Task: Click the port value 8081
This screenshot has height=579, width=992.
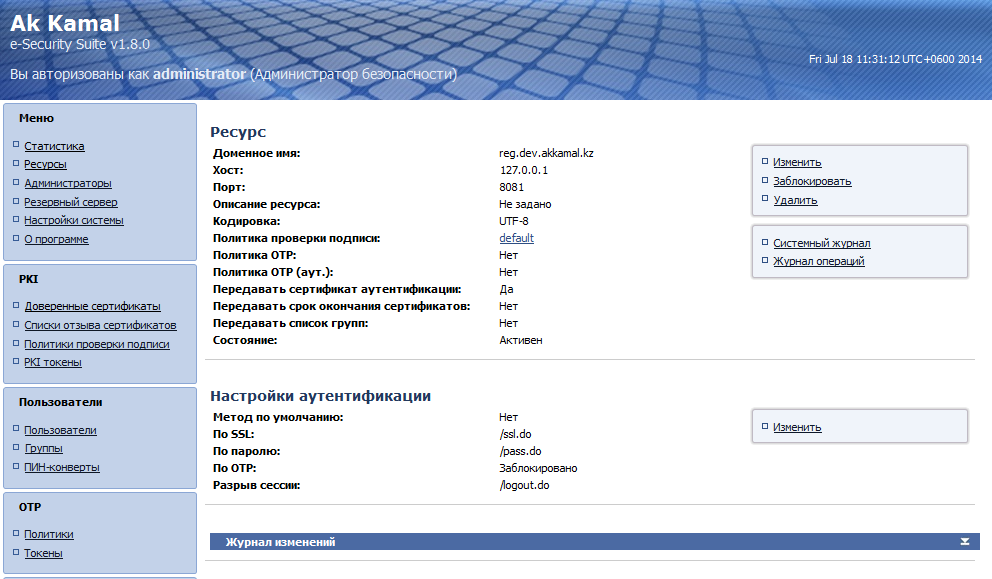Action: point(511,187)
